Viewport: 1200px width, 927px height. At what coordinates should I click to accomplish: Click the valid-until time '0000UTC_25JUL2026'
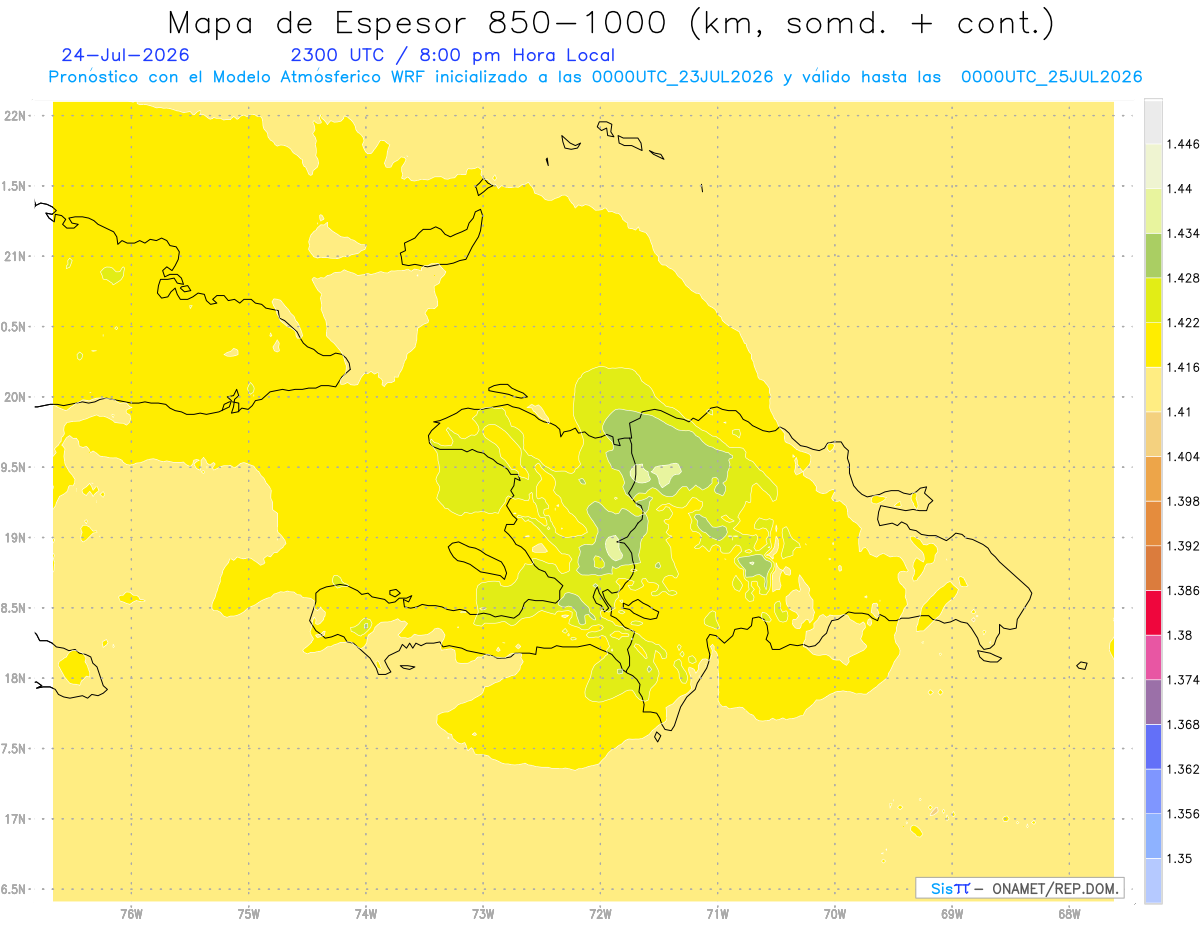coord(1051,77)
